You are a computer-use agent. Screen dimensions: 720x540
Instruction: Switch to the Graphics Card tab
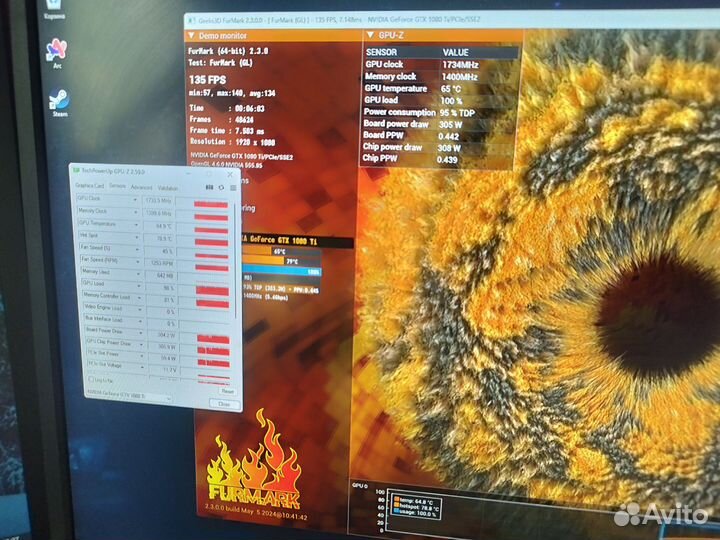coord(90,185)
